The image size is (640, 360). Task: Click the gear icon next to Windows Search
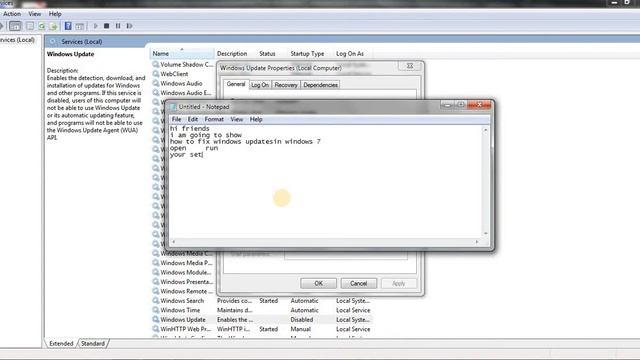click(x=156, y=300)
